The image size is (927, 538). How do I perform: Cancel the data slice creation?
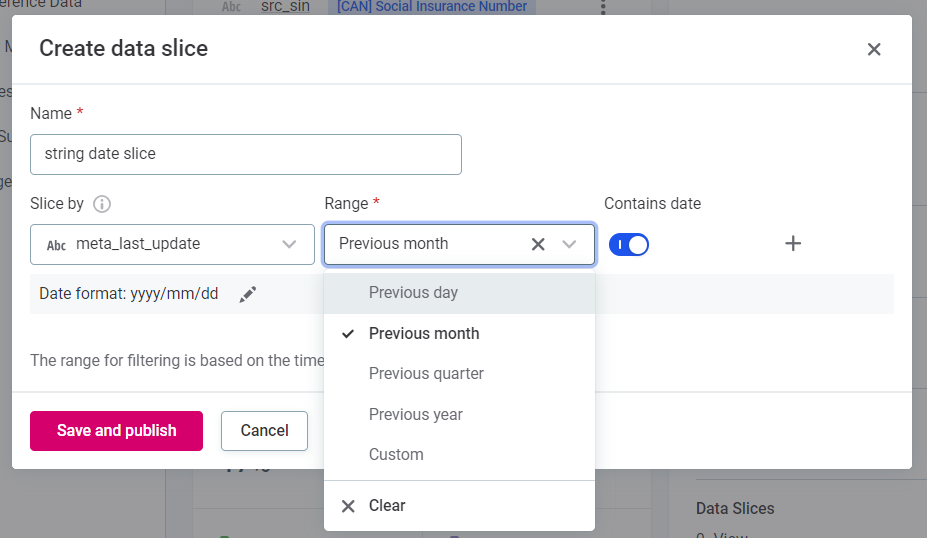[x=264, y=431]
